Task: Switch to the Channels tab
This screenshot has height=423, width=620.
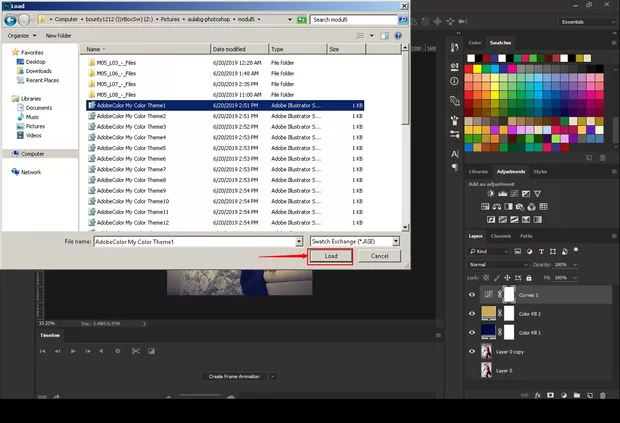Action: click(x=501, y=236)
